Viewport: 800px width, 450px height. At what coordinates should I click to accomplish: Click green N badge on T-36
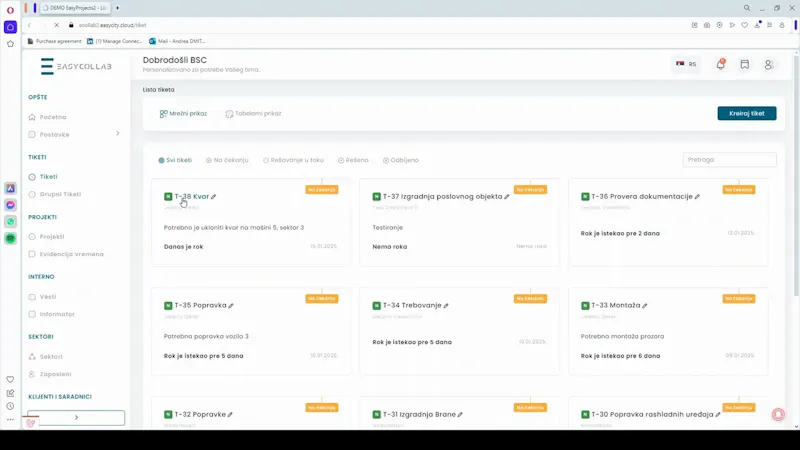[x=585, y=196]
